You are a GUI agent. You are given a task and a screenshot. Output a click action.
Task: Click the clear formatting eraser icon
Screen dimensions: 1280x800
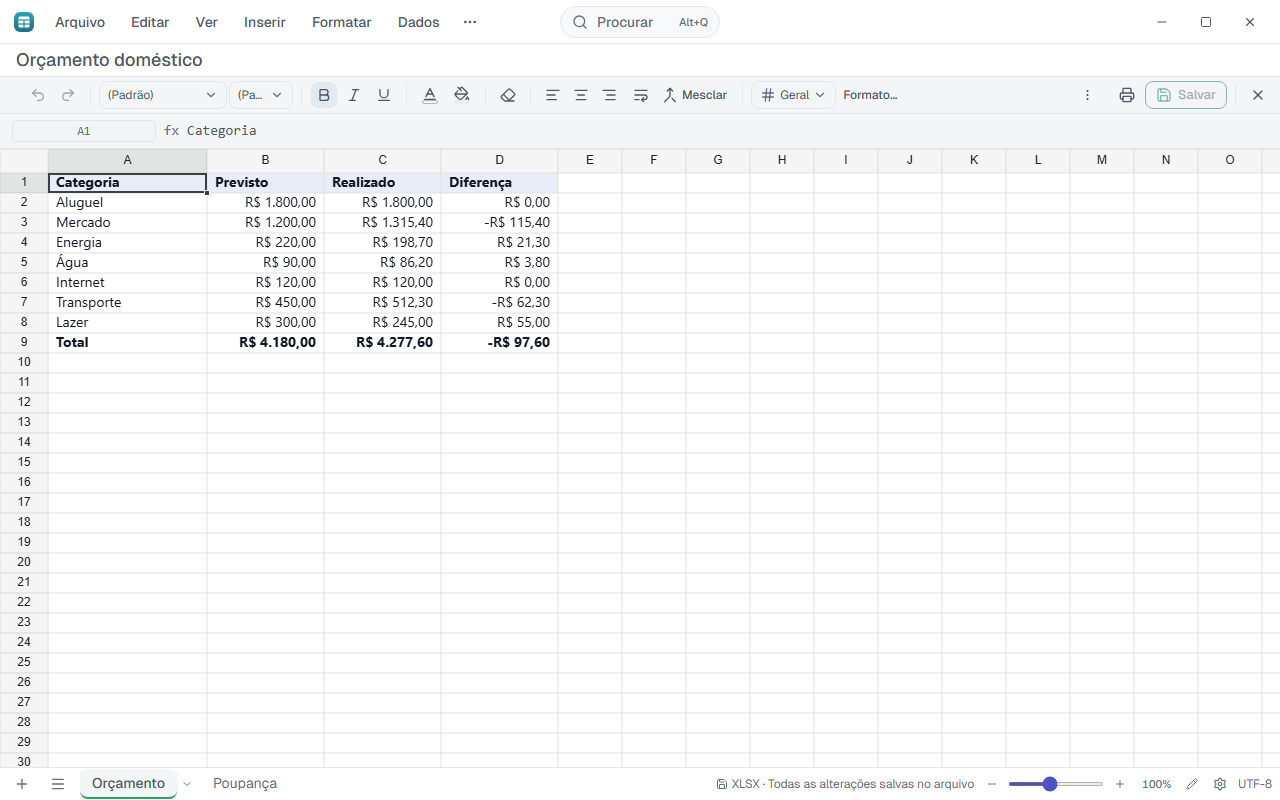(508, 95)
